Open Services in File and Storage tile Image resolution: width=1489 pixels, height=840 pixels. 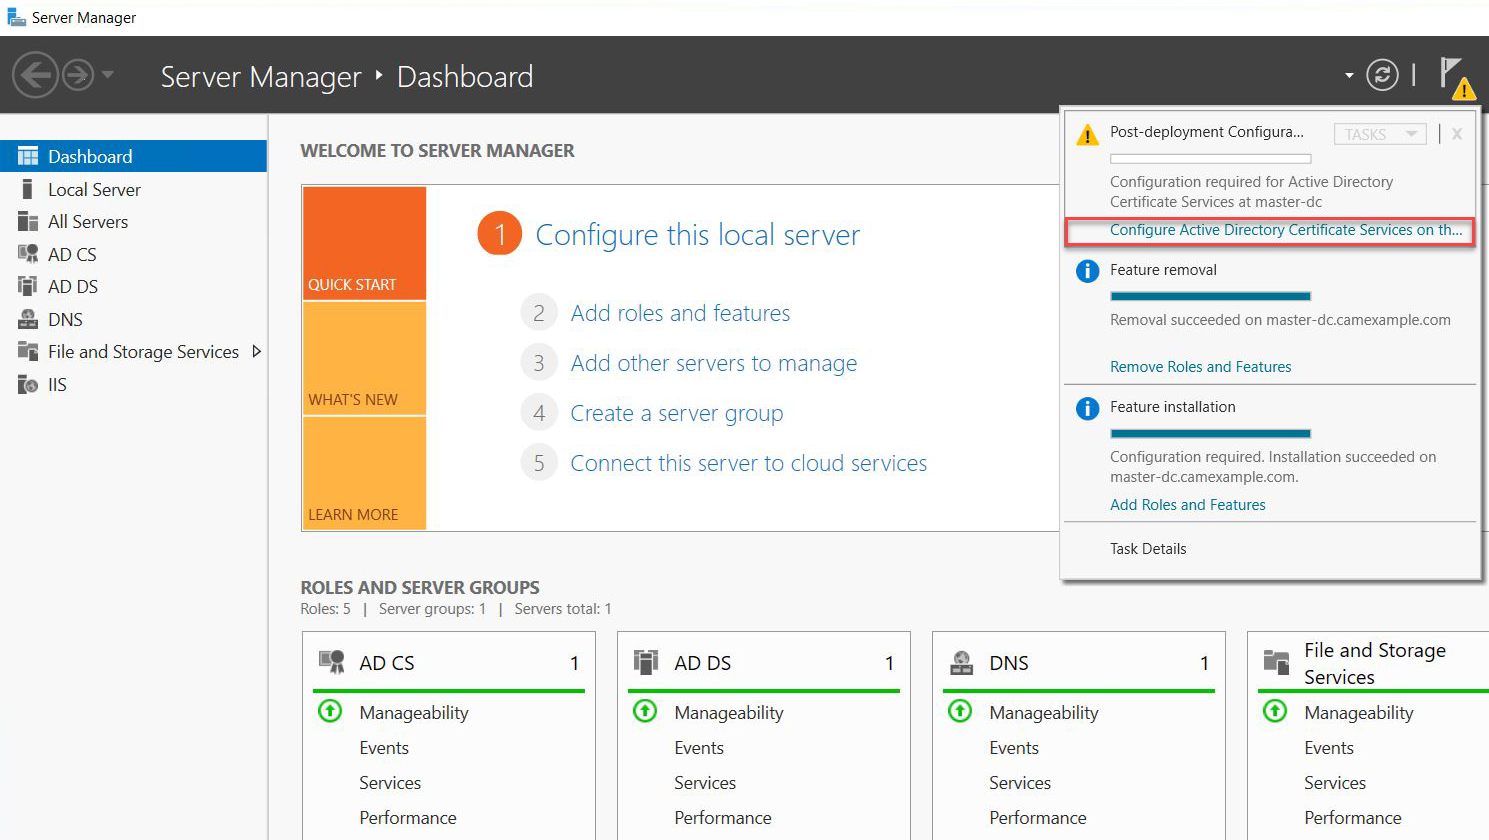[x=1335, y=783]
